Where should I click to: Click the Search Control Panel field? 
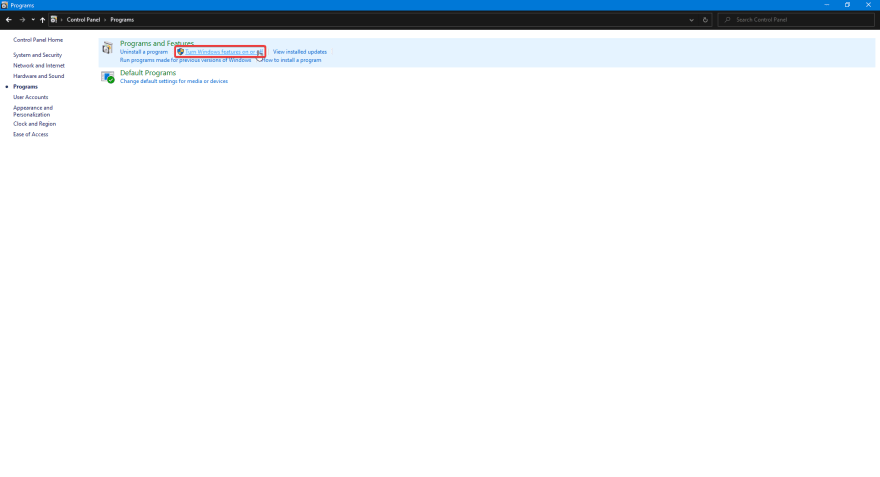pos(796,20)
